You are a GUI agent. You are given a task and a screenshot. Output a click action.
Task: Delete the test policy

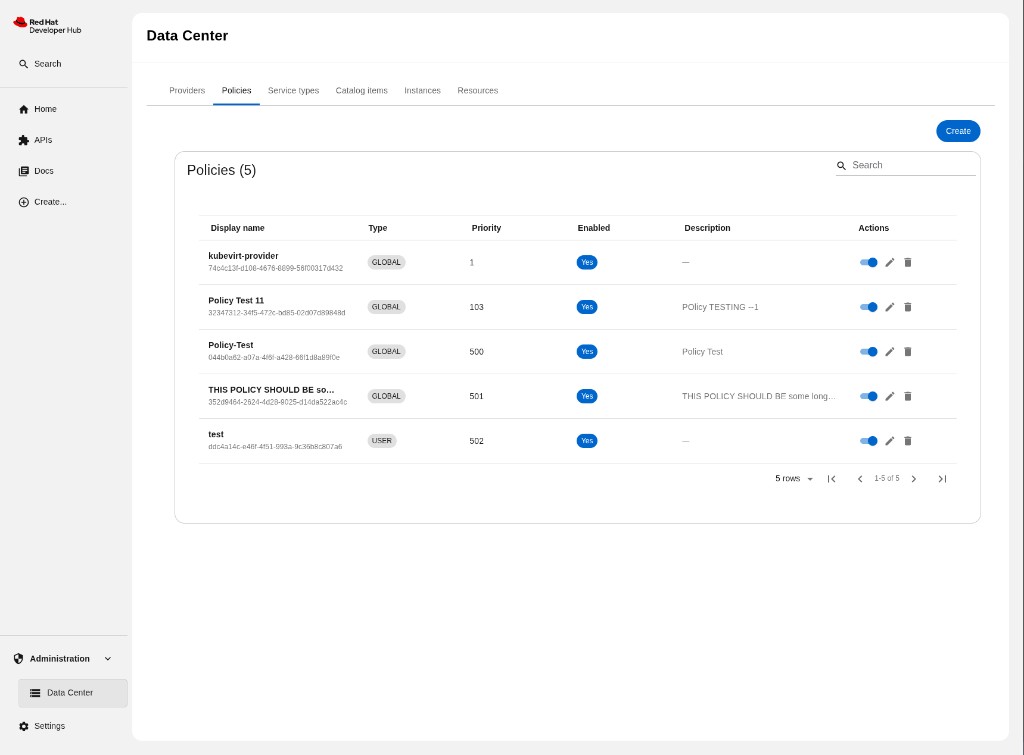(x=908, y=441)
